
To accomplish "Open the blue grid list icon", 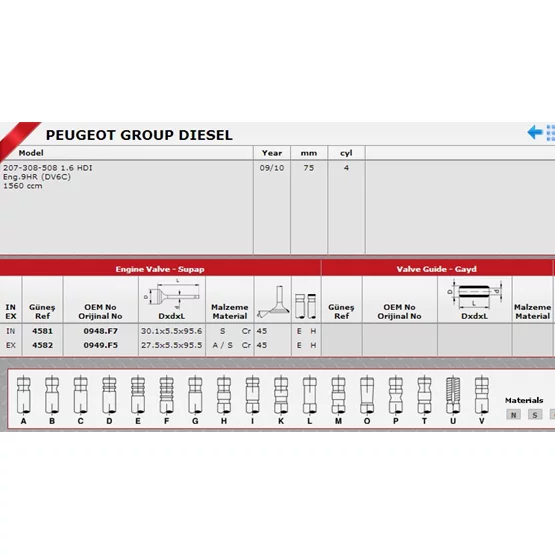I will (551, 133).
